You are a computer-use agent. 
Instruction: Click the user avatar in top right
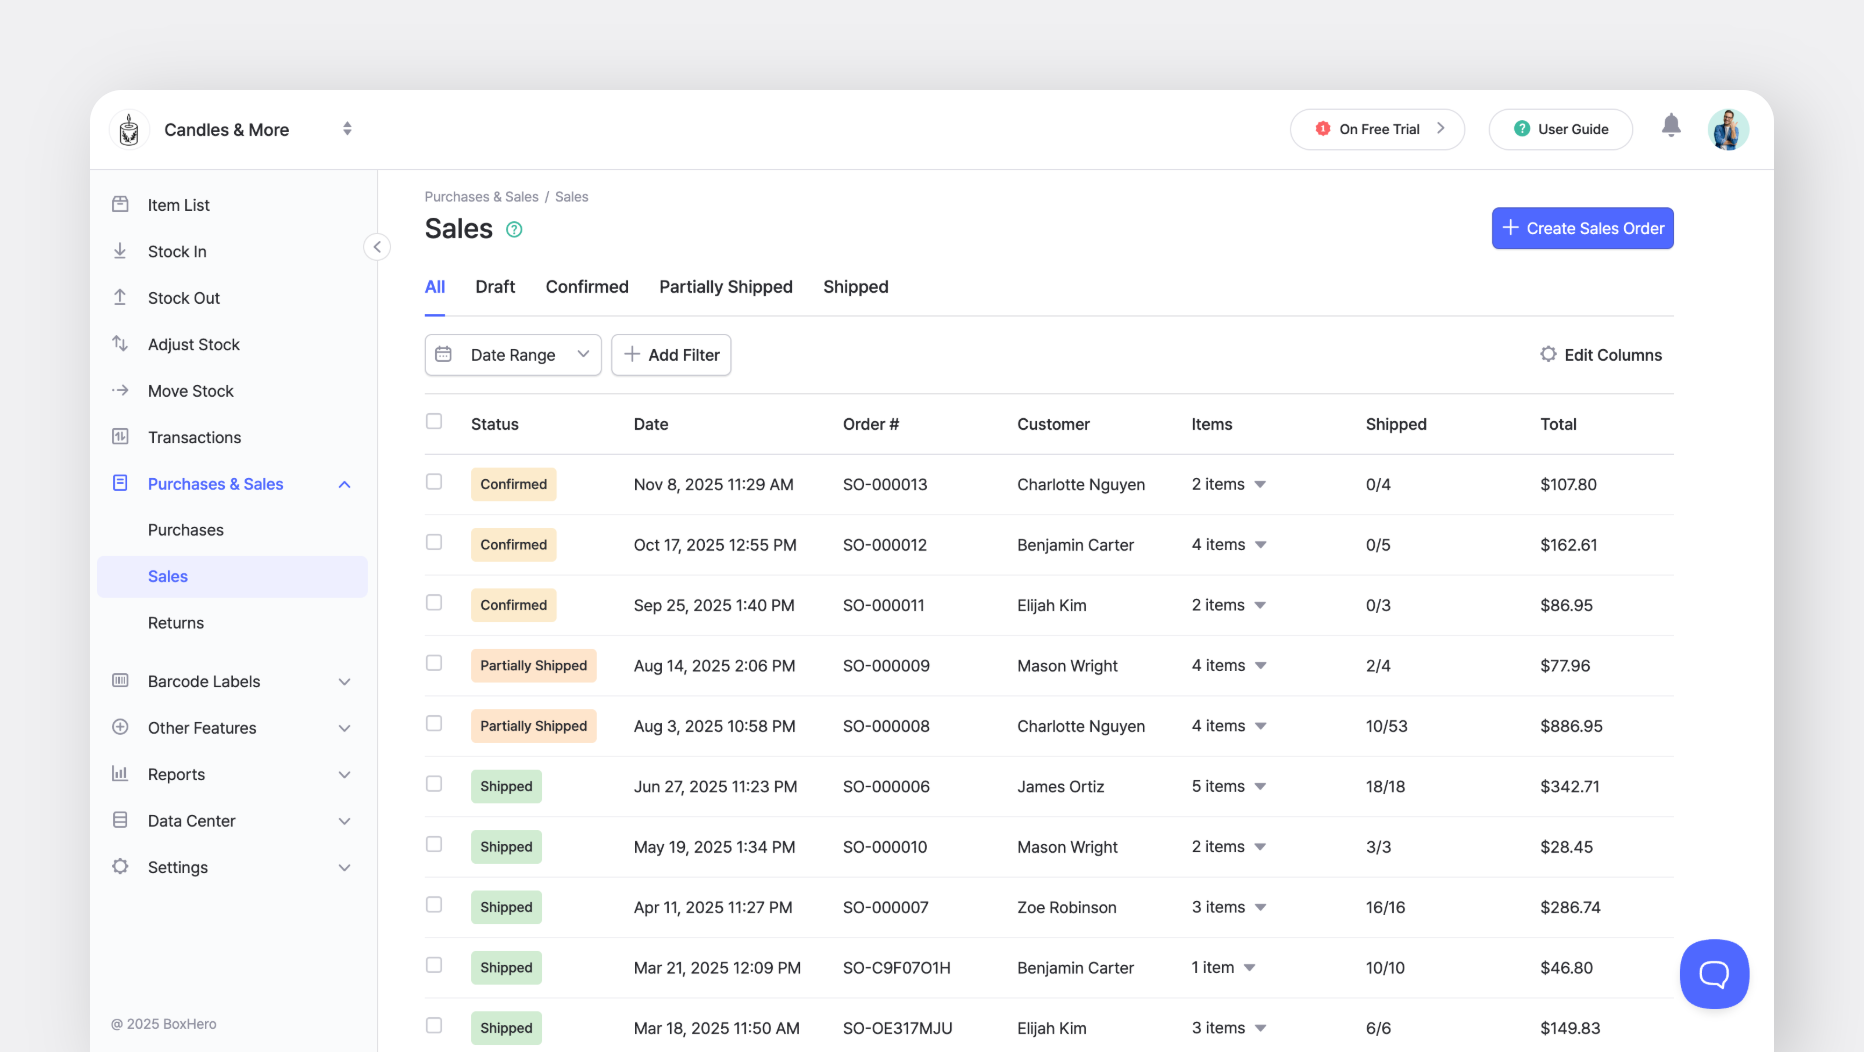coord(1728,129)
